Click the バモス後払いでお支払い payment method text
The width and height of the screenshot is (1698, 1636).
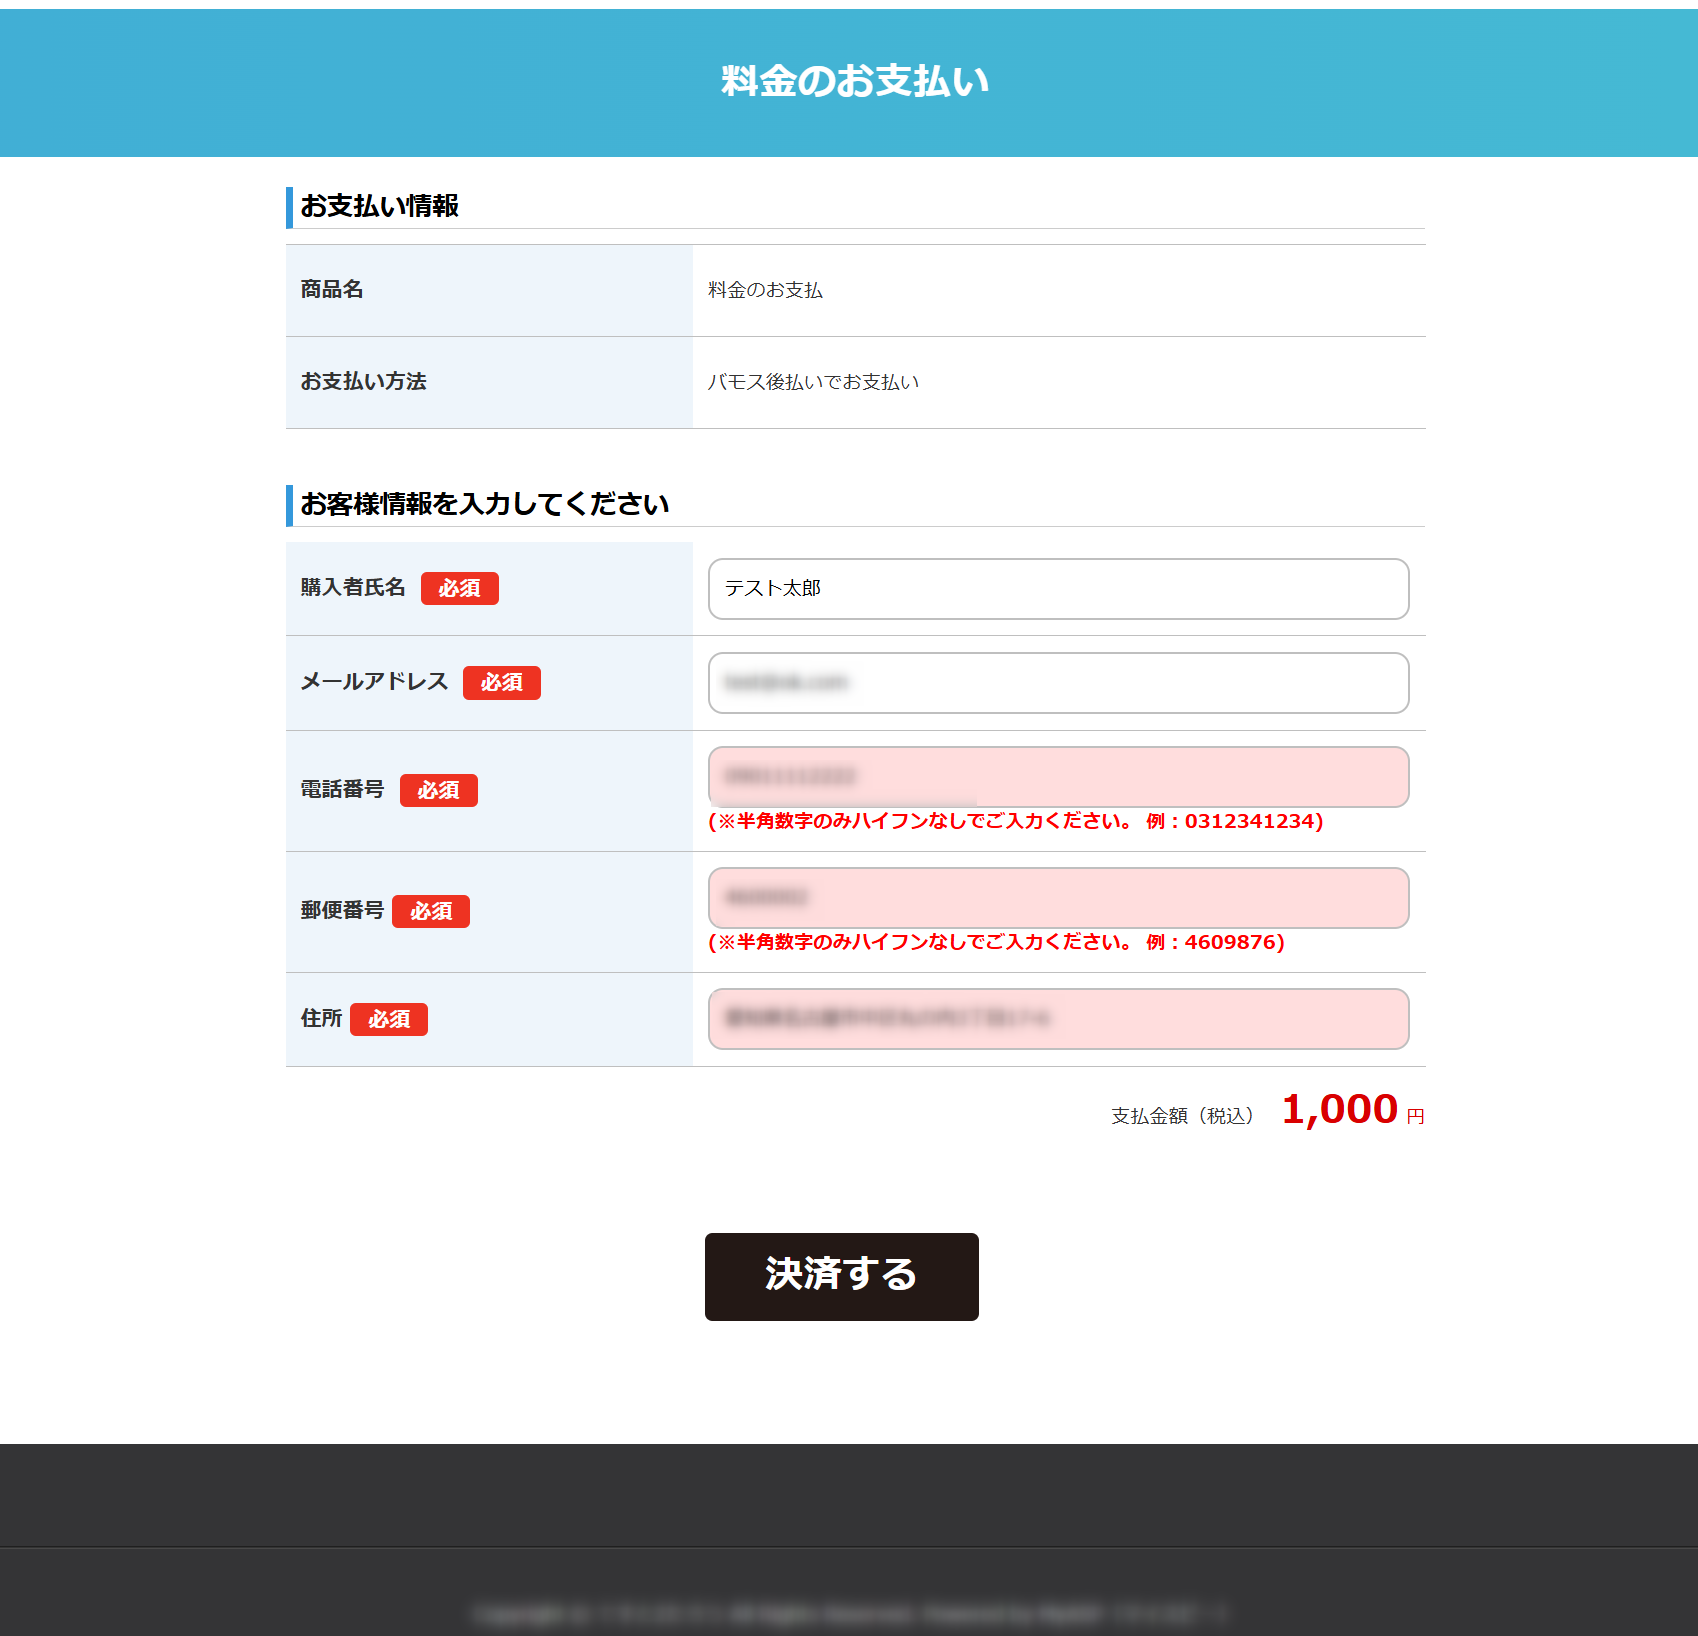pyautogui.click(x=813, y=382)
